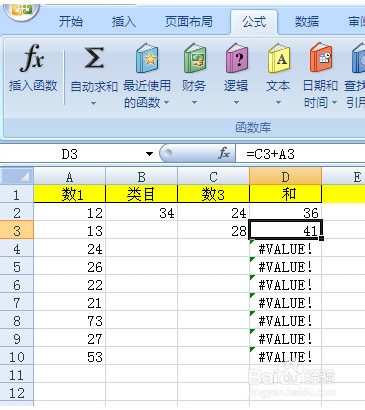Click the #VALUE! error cell in row 7

pos(285,303)
